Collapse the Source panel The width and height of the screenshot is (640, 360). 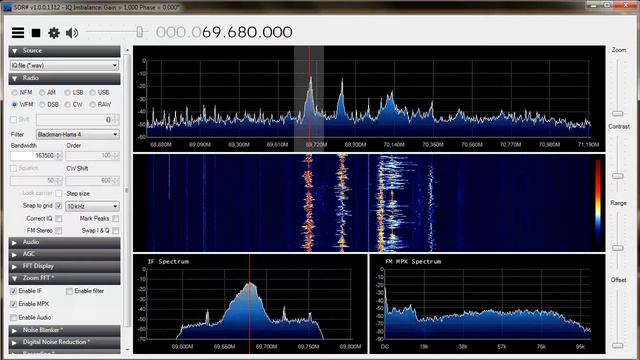(64, 51)
